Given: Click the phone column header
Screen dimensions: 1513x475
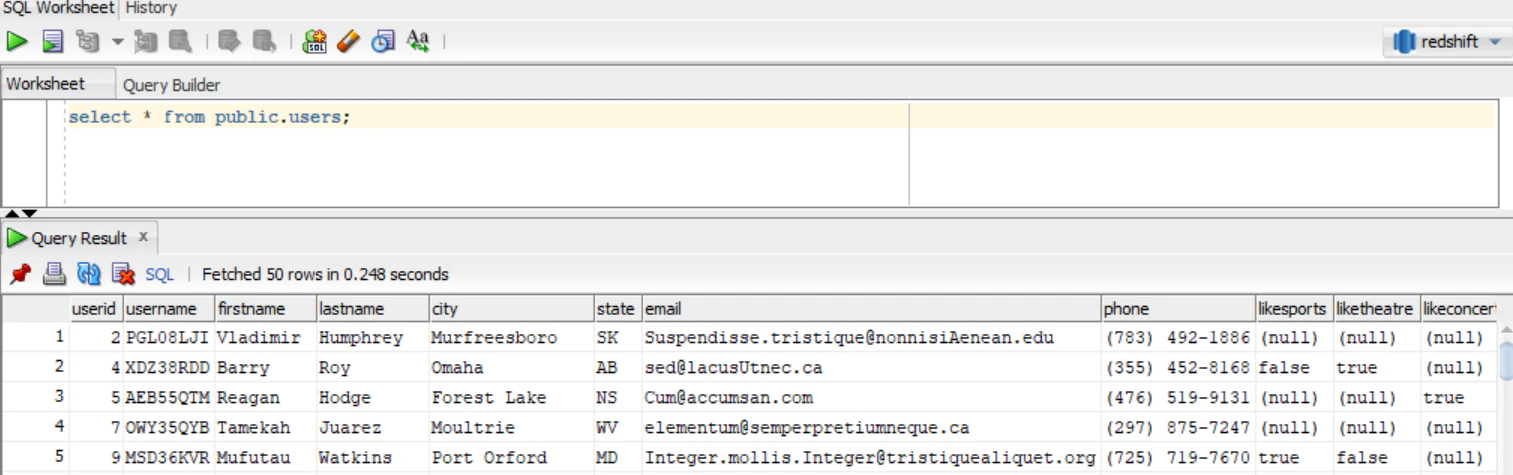Looking at the screenshot, I should 1178,309.
